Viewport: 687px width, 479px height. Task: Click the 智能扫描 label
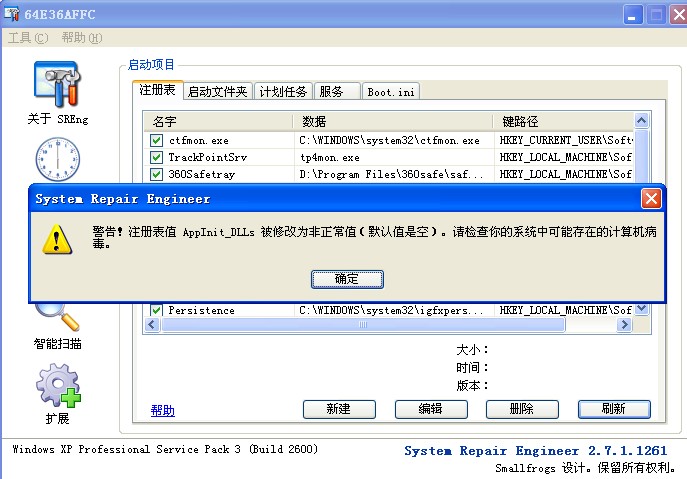pyautogui.click(x=57, y=344)
